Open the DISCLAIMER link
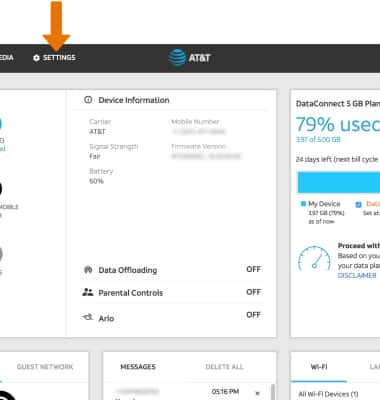This screenshot has height=400, width=380. coord(357,275)
